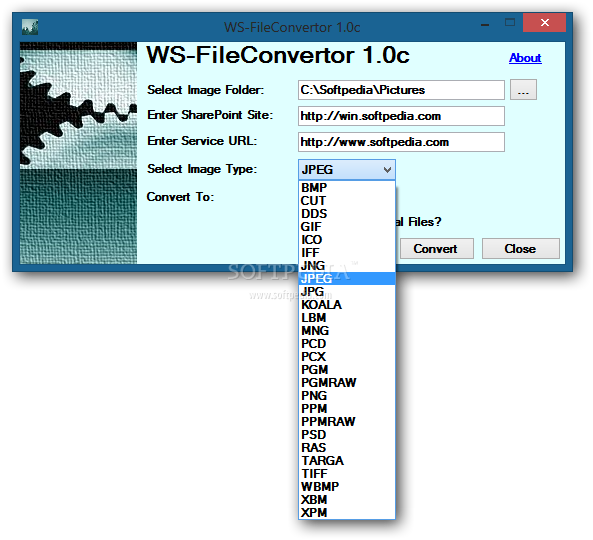The image size is (593, 540).
Task: Close the window with red X
Action: coord(544,23)
